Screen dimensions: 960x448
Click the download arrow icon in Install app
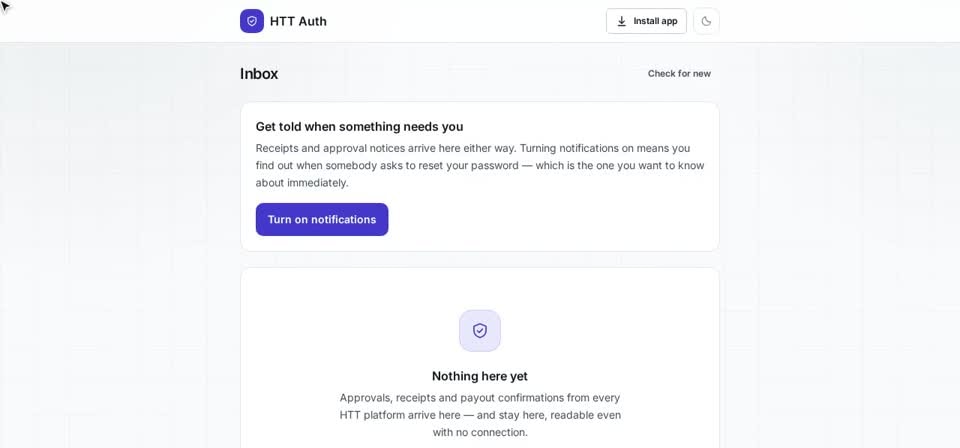[621, 21]
